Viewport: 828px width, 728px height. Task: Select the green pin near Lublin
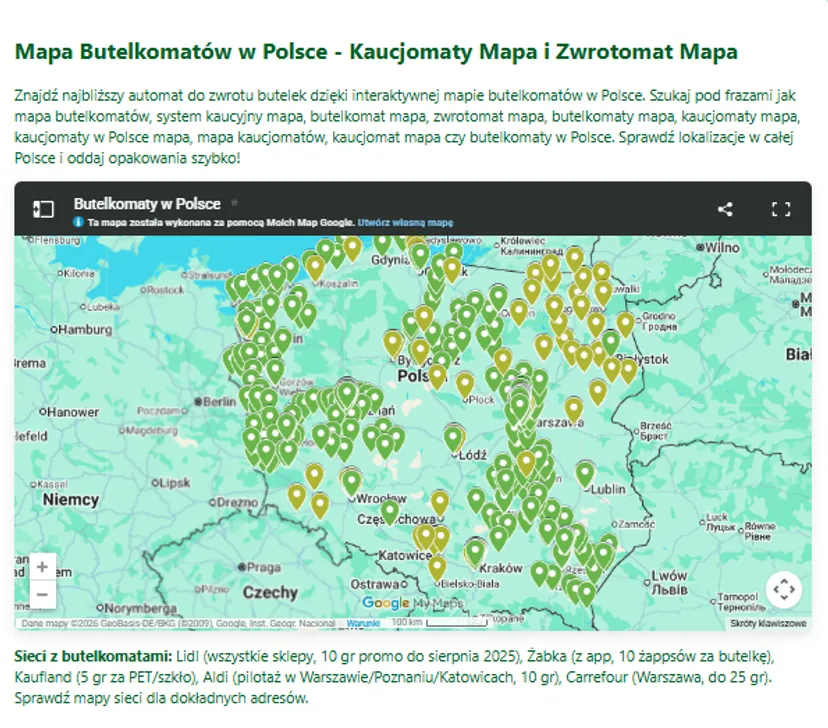click(x=585, y=474)
